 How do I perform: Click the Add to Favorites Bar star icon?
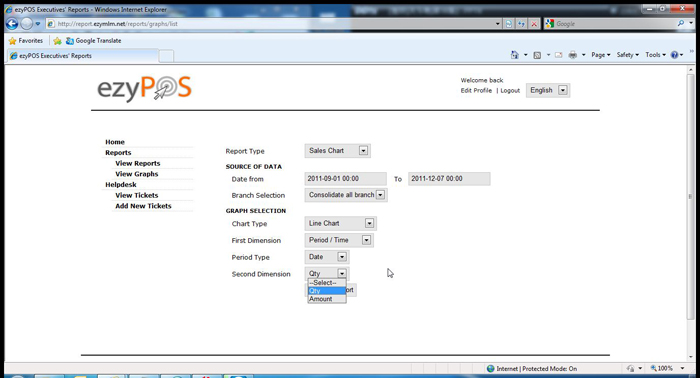tap(58, 41)
